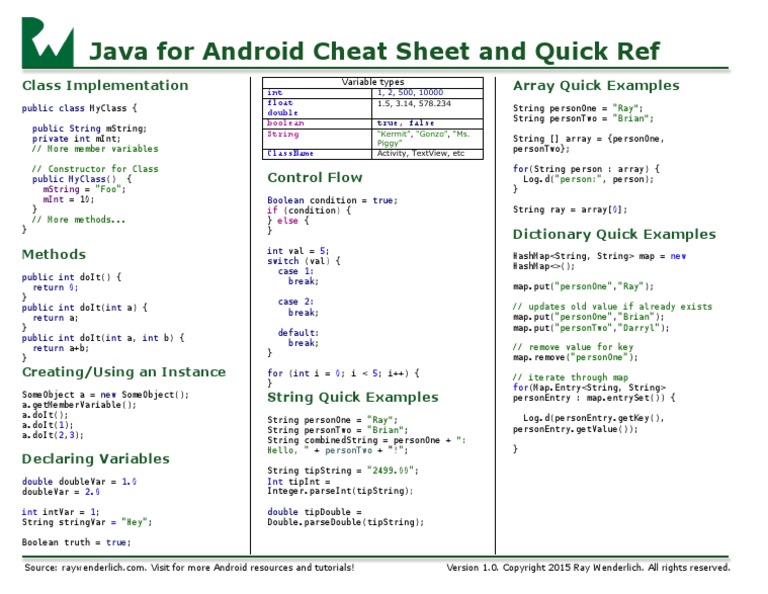Click the '1, 2, 500, 10000' table cell
768x594 pixels.
click(427, 93)
